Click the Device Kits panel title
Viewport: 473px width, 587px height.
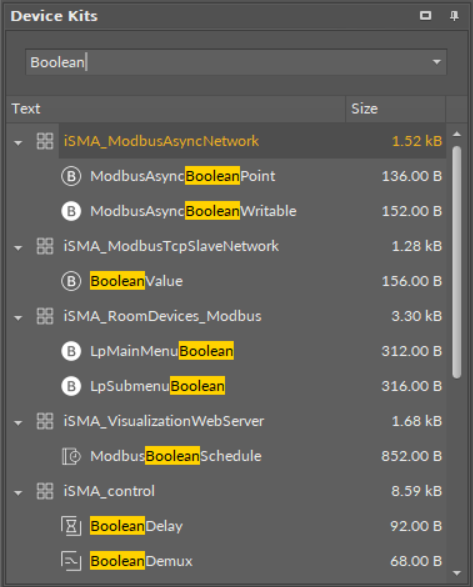(54, 16)
